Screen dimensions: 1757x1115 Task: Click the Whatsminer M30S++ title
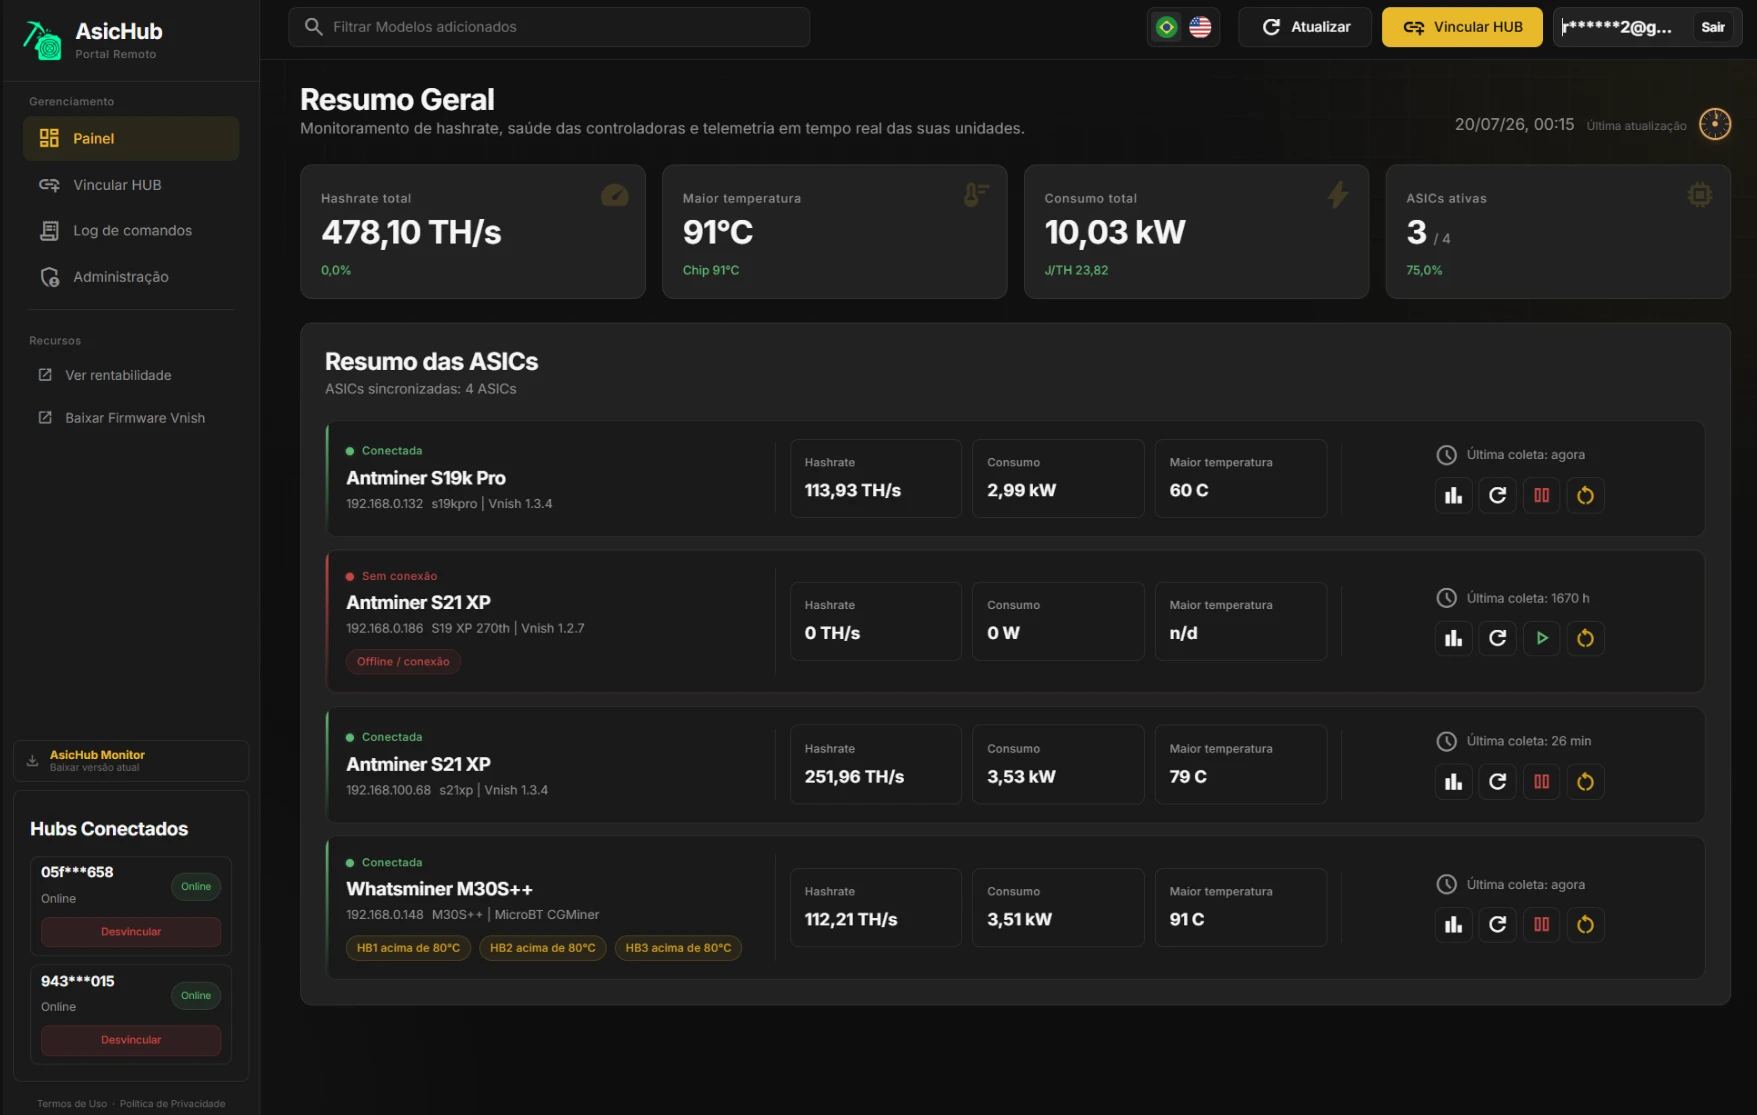[439, 889]
